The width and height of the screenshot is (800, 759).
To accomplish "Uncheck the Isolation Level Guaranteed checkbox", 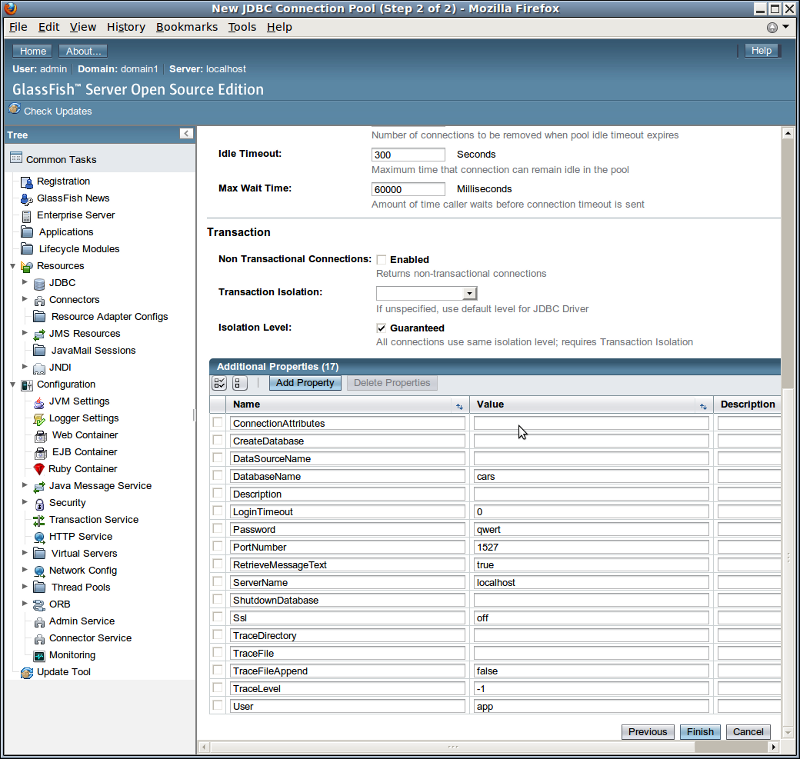I will [x=382, y=328].
